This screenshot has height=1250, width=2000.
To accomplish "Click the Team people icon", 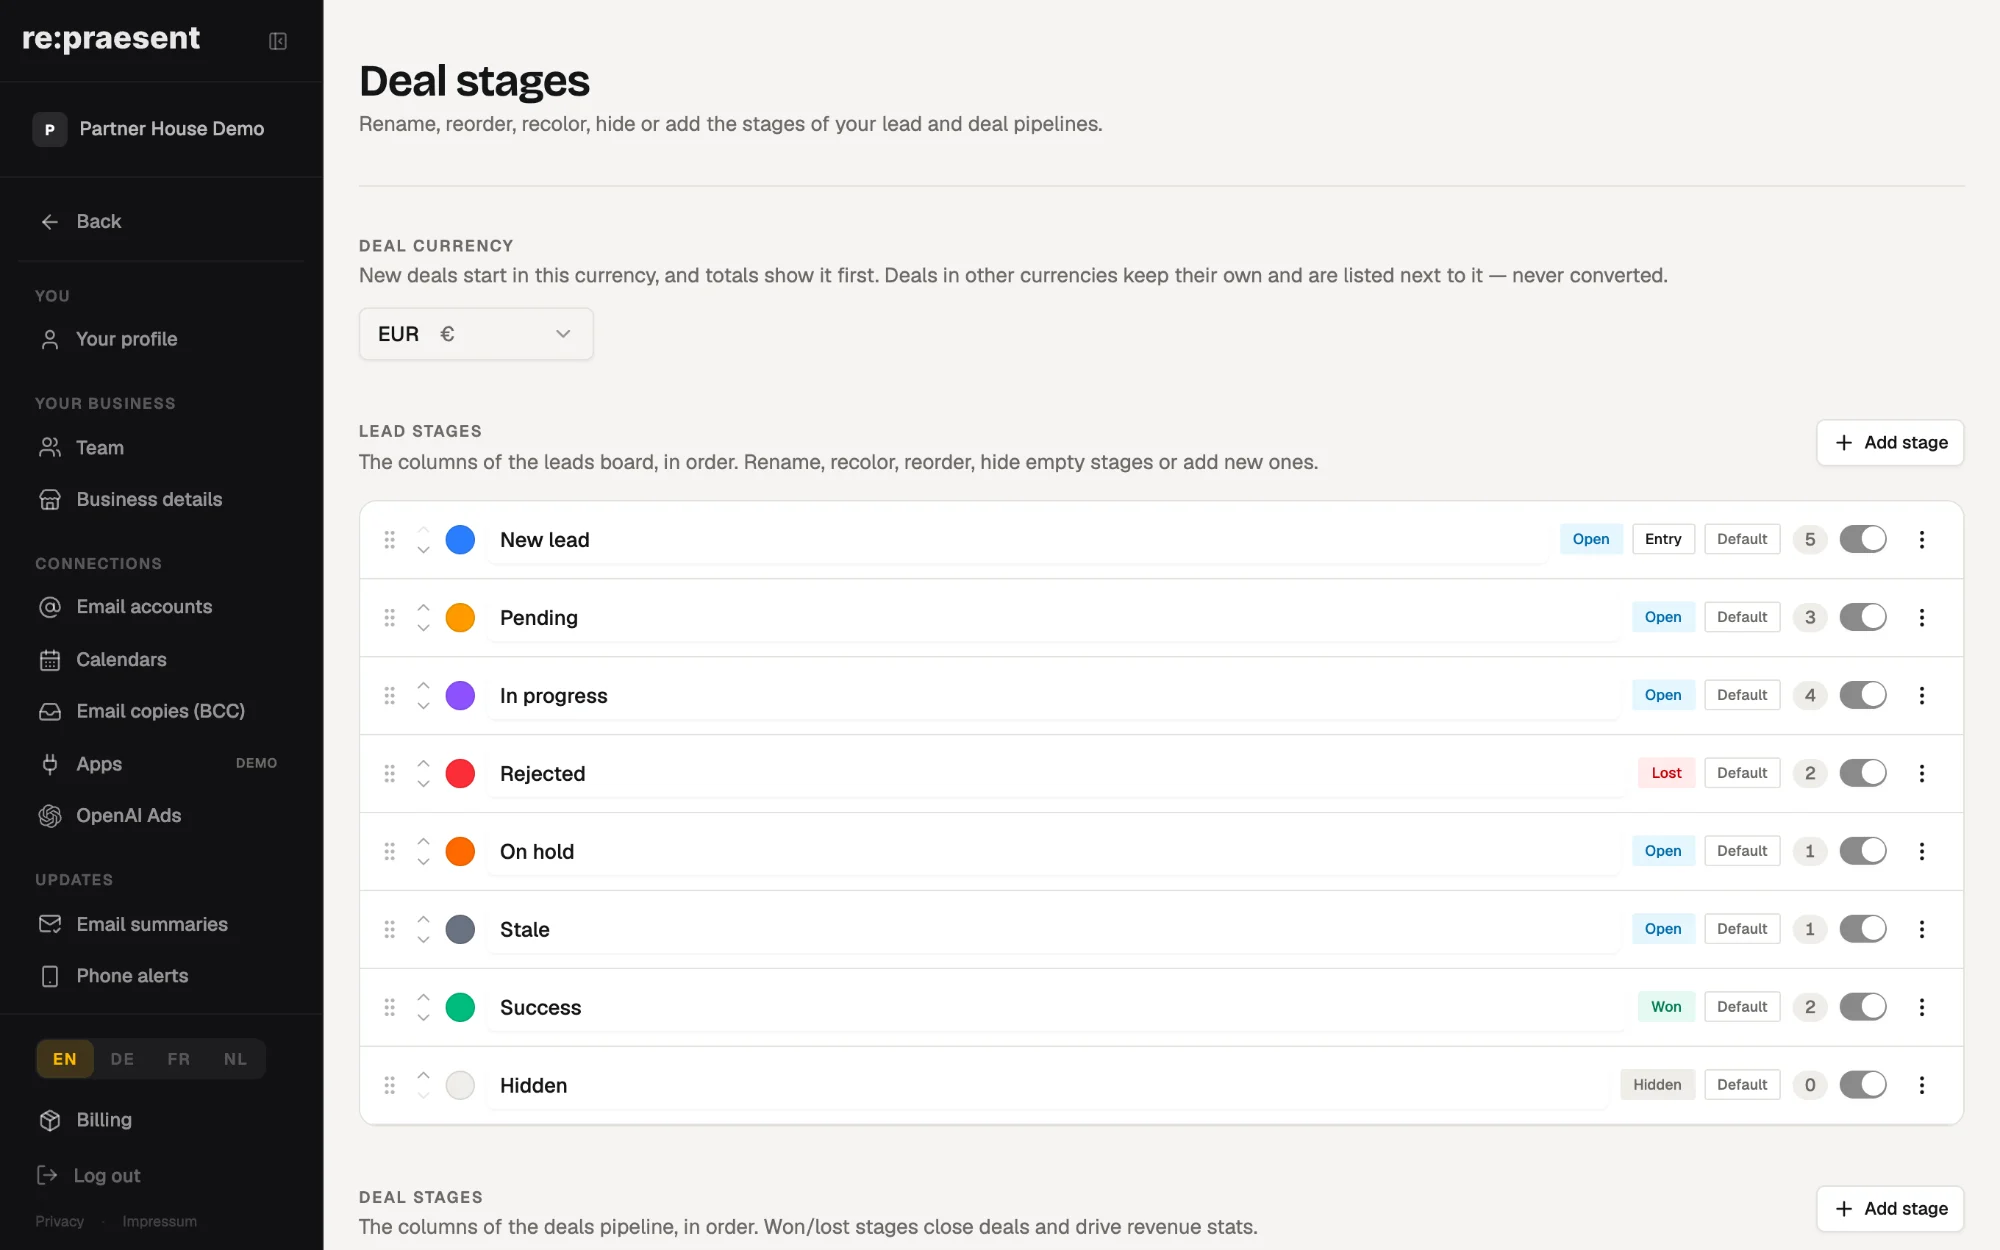I will pyautogui.click(x=50, y=448).
